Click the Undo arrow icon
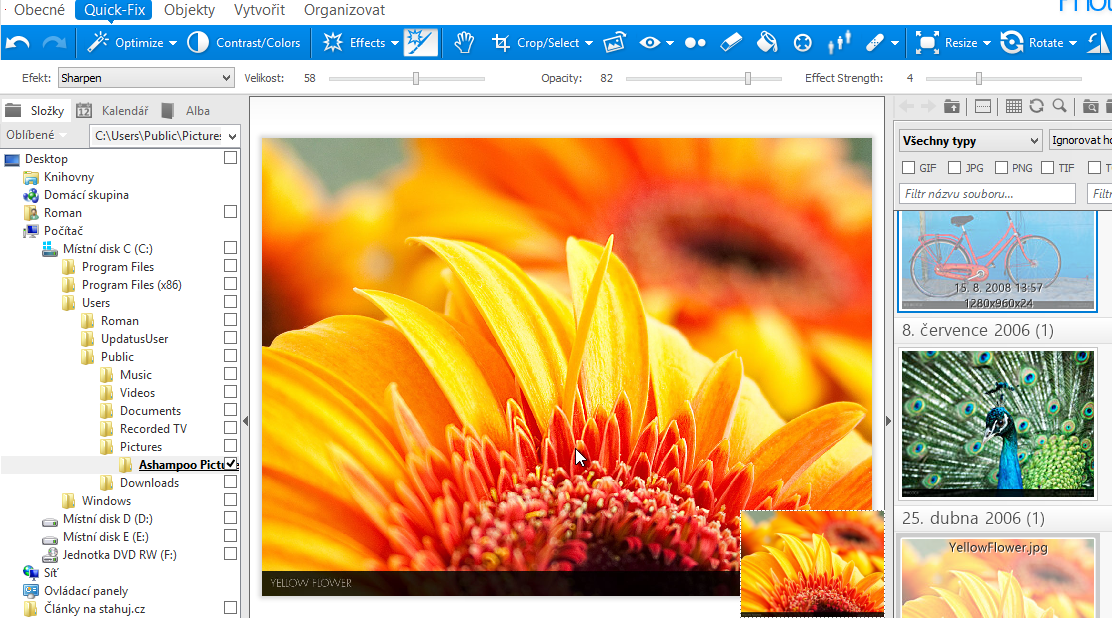The width and height of the screenshot is (1112, 618). [x=18, y=43]
